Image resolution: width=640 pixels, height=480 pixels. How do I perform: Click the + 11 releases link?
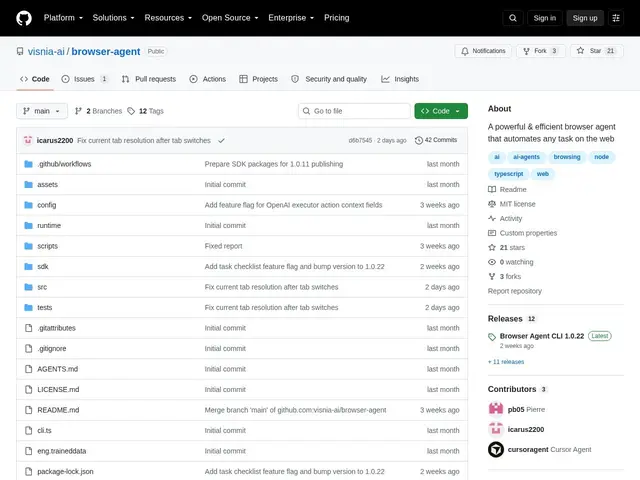(x=506, y=362)
